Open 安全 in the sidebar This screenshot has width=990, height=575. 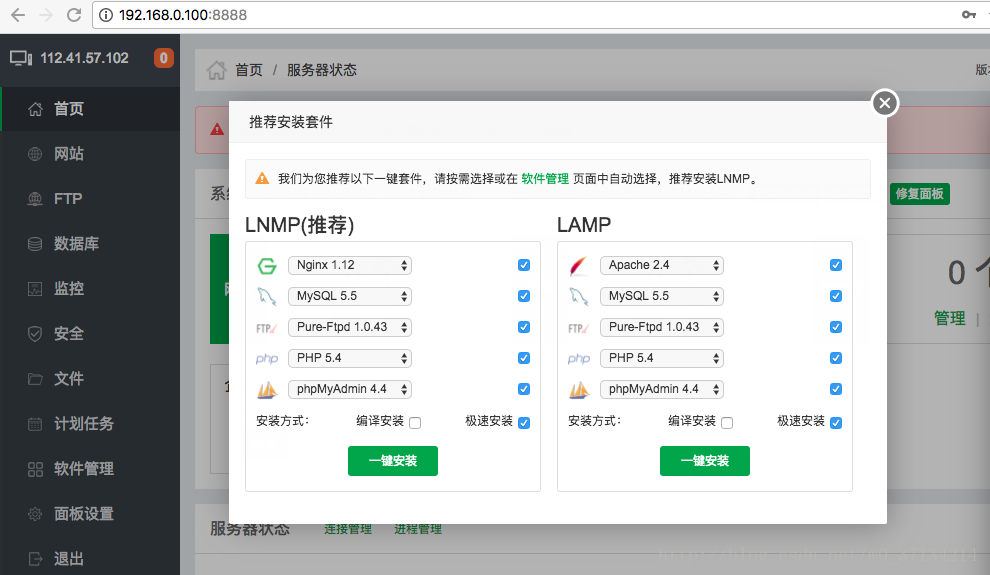coord(90,333)
